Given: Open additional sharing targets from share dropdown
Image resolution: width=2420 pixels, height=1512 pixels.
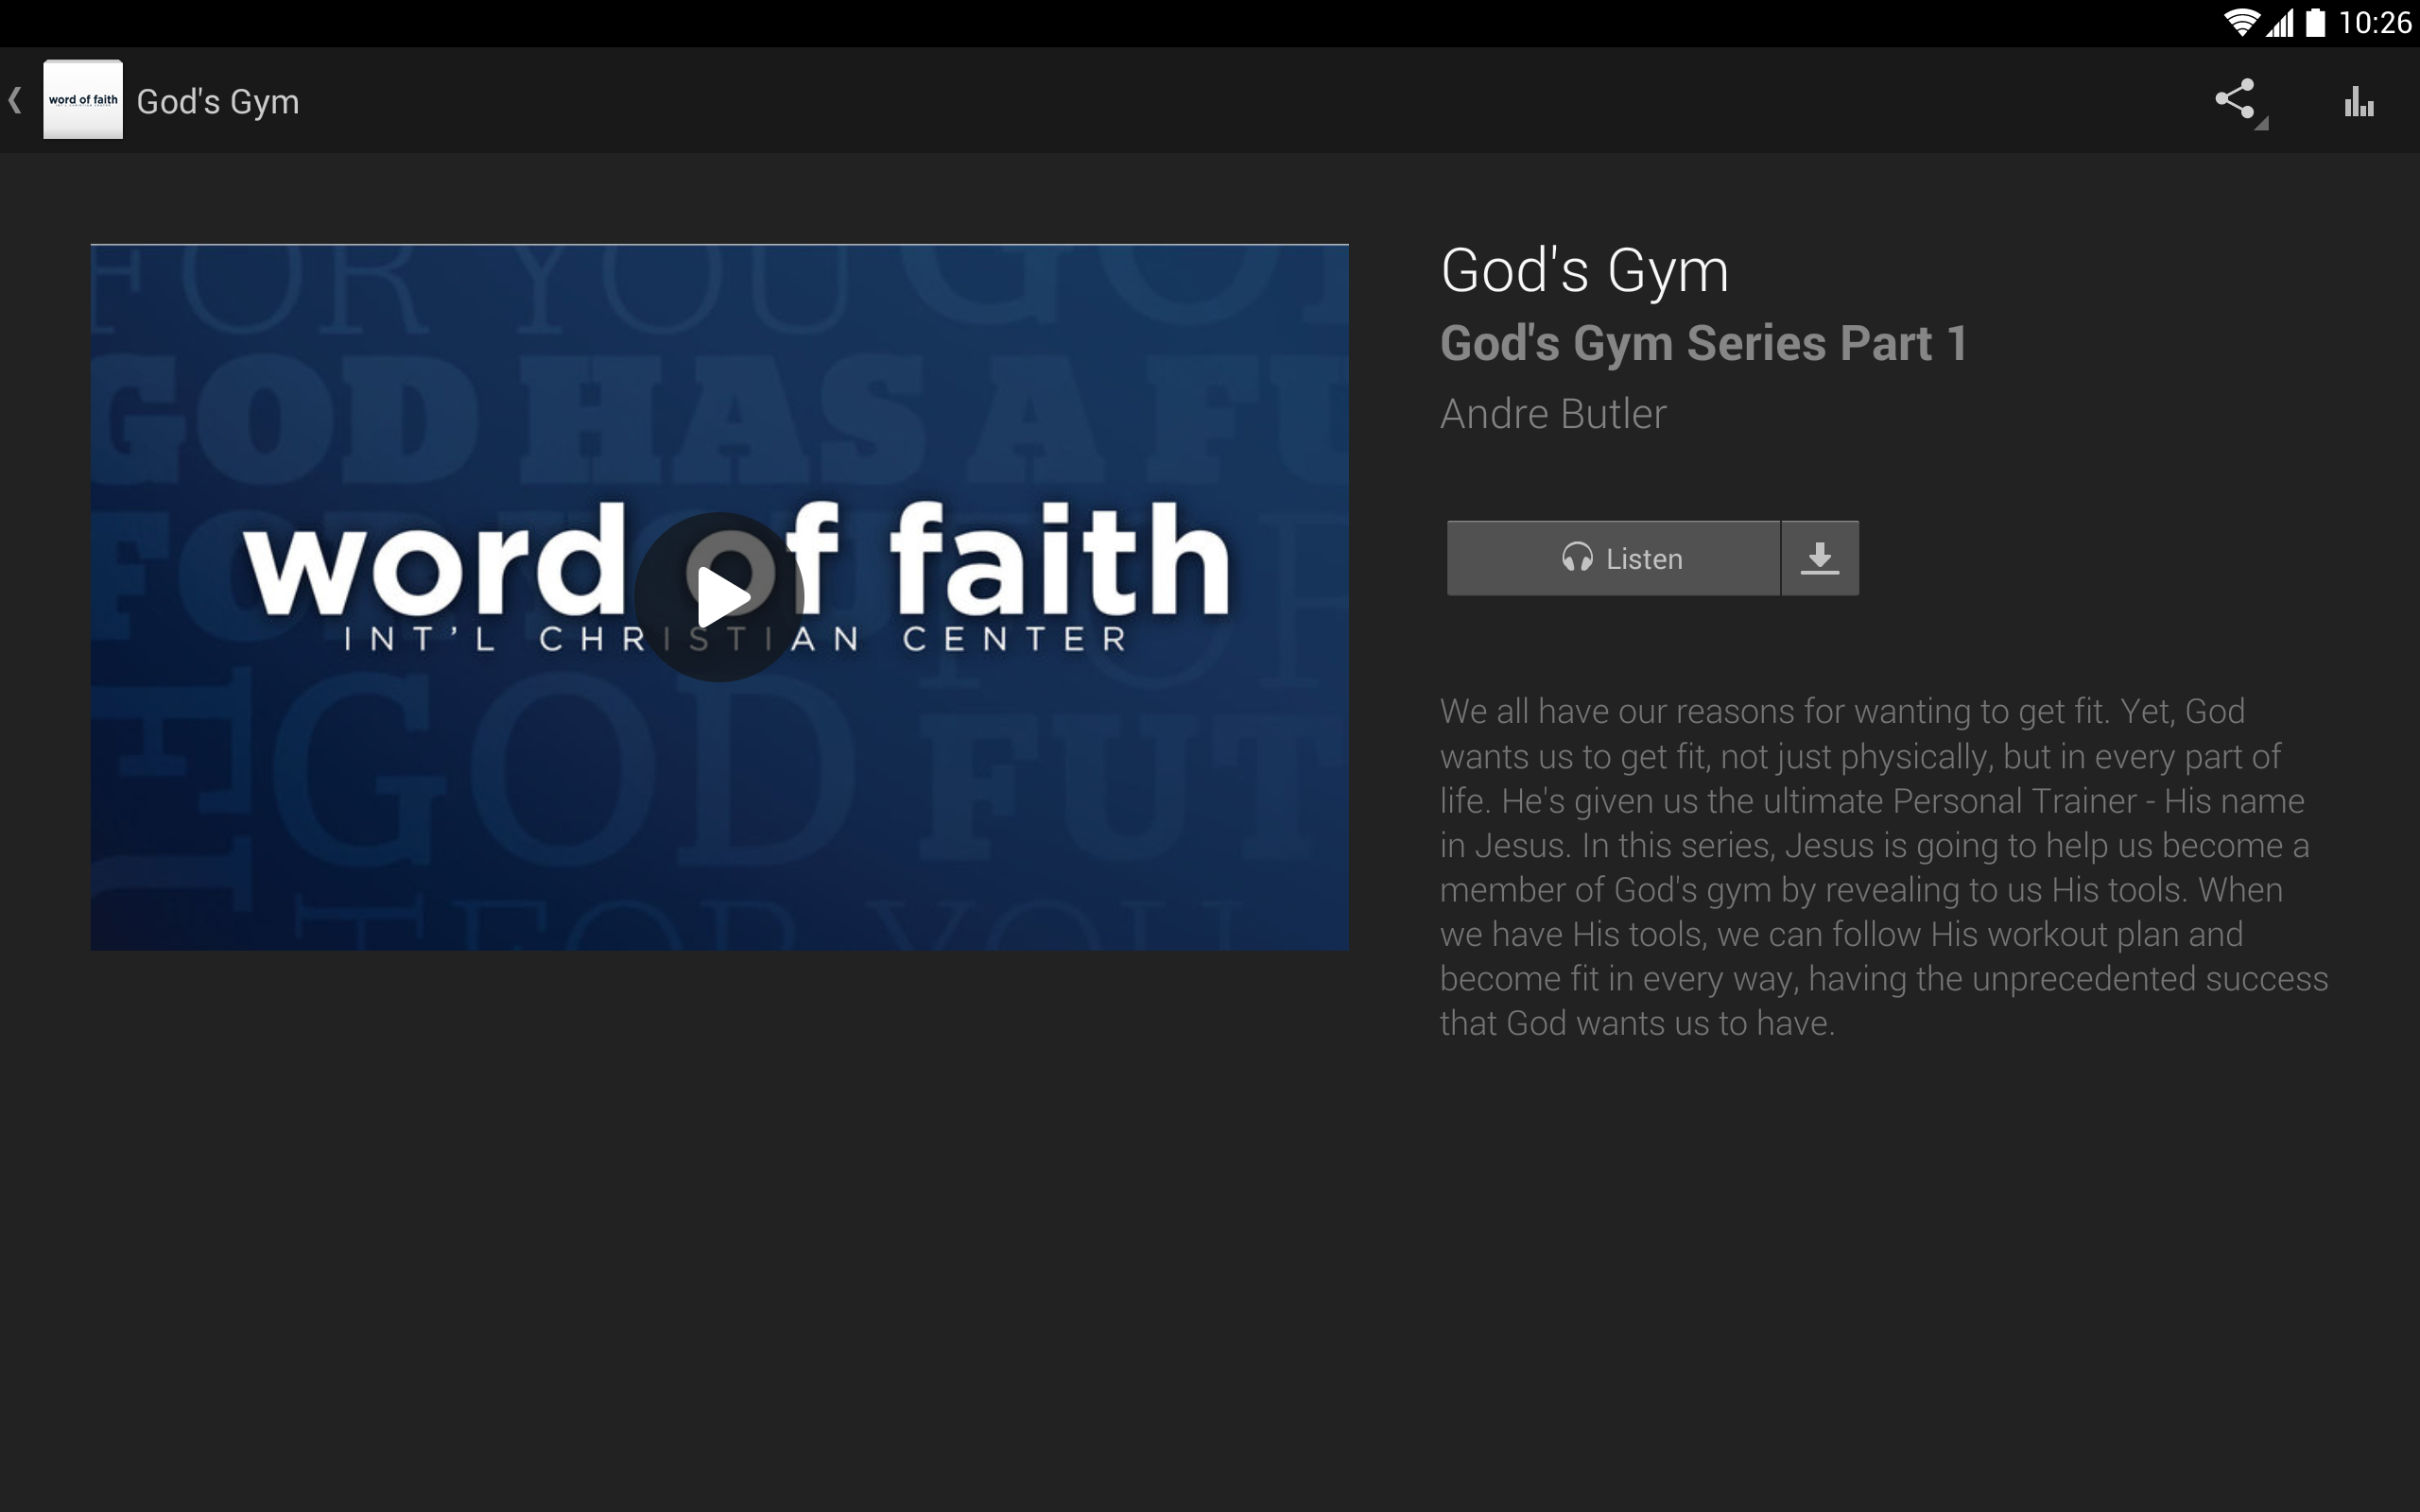Looking at the screenshot, I should tap(2260, 122).
